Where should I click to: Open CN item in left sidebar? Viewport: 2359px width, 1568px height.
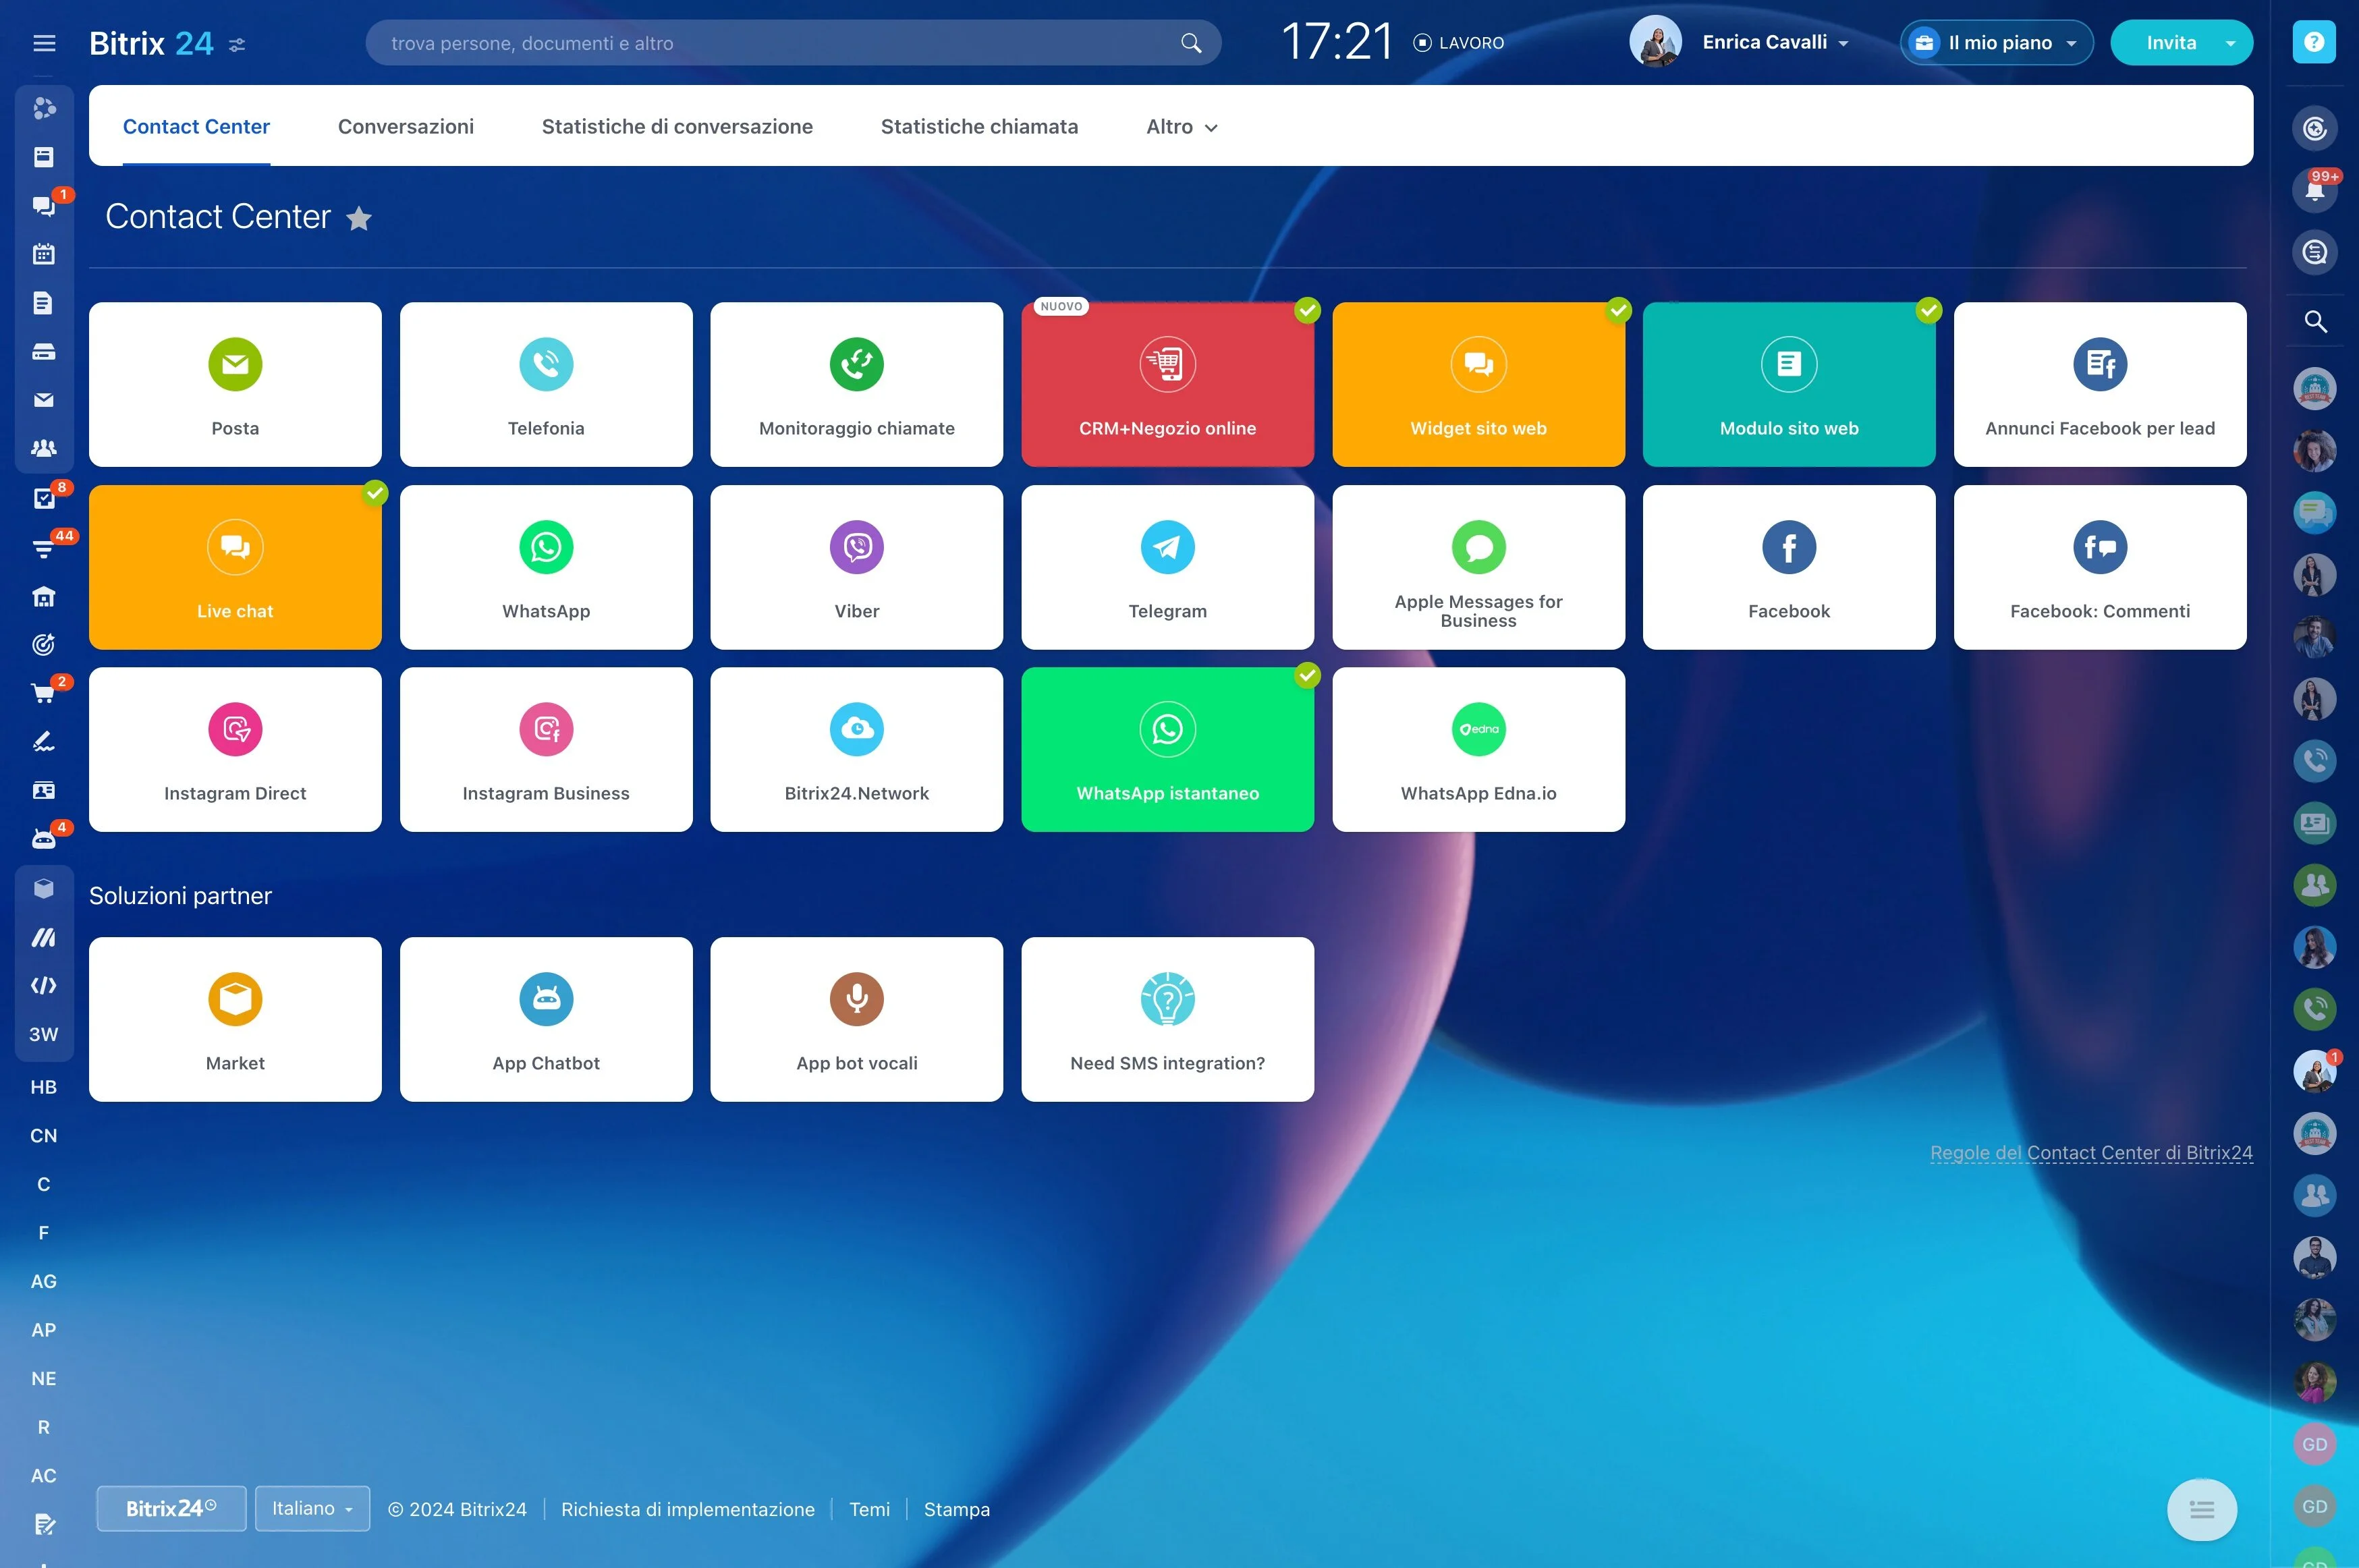(x=44, y=1136)
